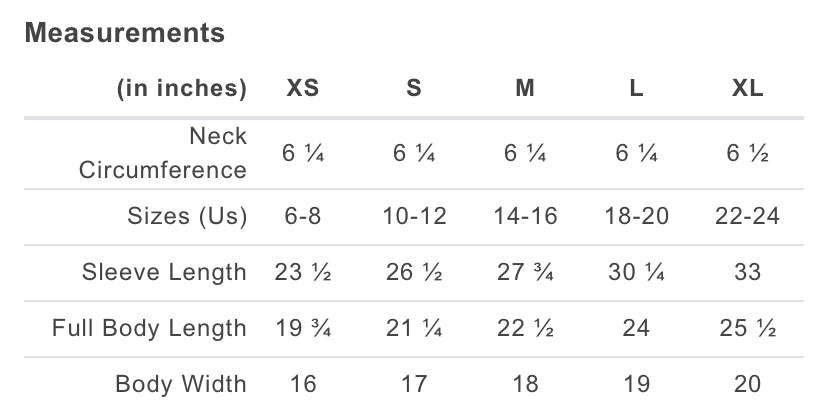Select the Sizes (Us) row label
Viewport: 828px width, 406px height.
click(187, 216)
